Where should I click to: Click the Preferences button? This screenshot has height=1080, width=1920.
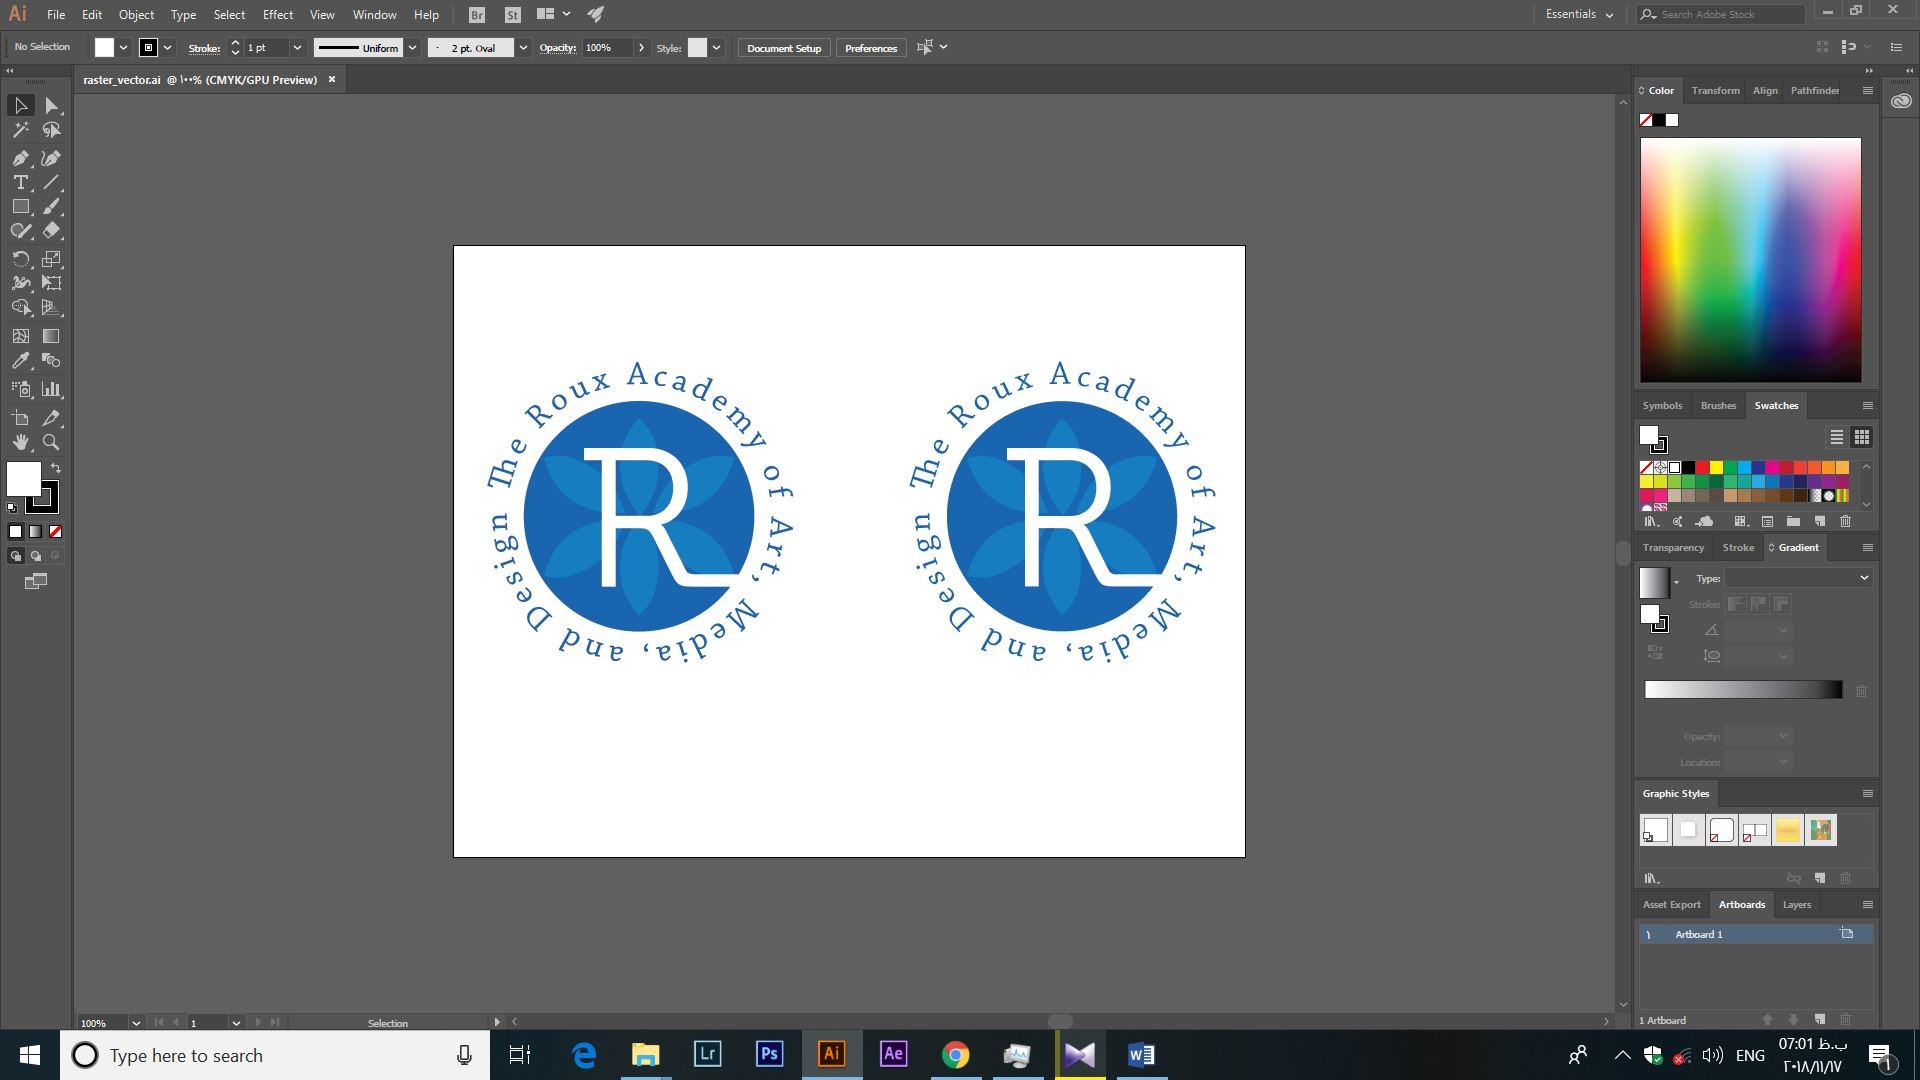click(870, 48)
